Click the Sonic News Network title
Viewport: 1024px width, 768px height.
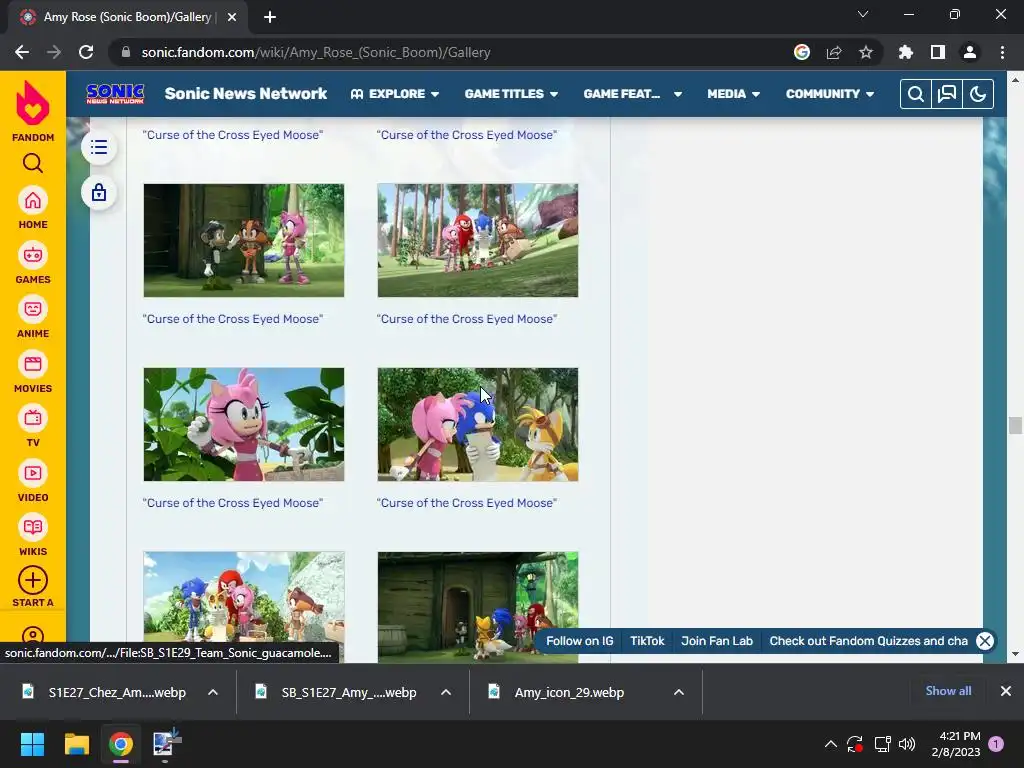[246, 93]
